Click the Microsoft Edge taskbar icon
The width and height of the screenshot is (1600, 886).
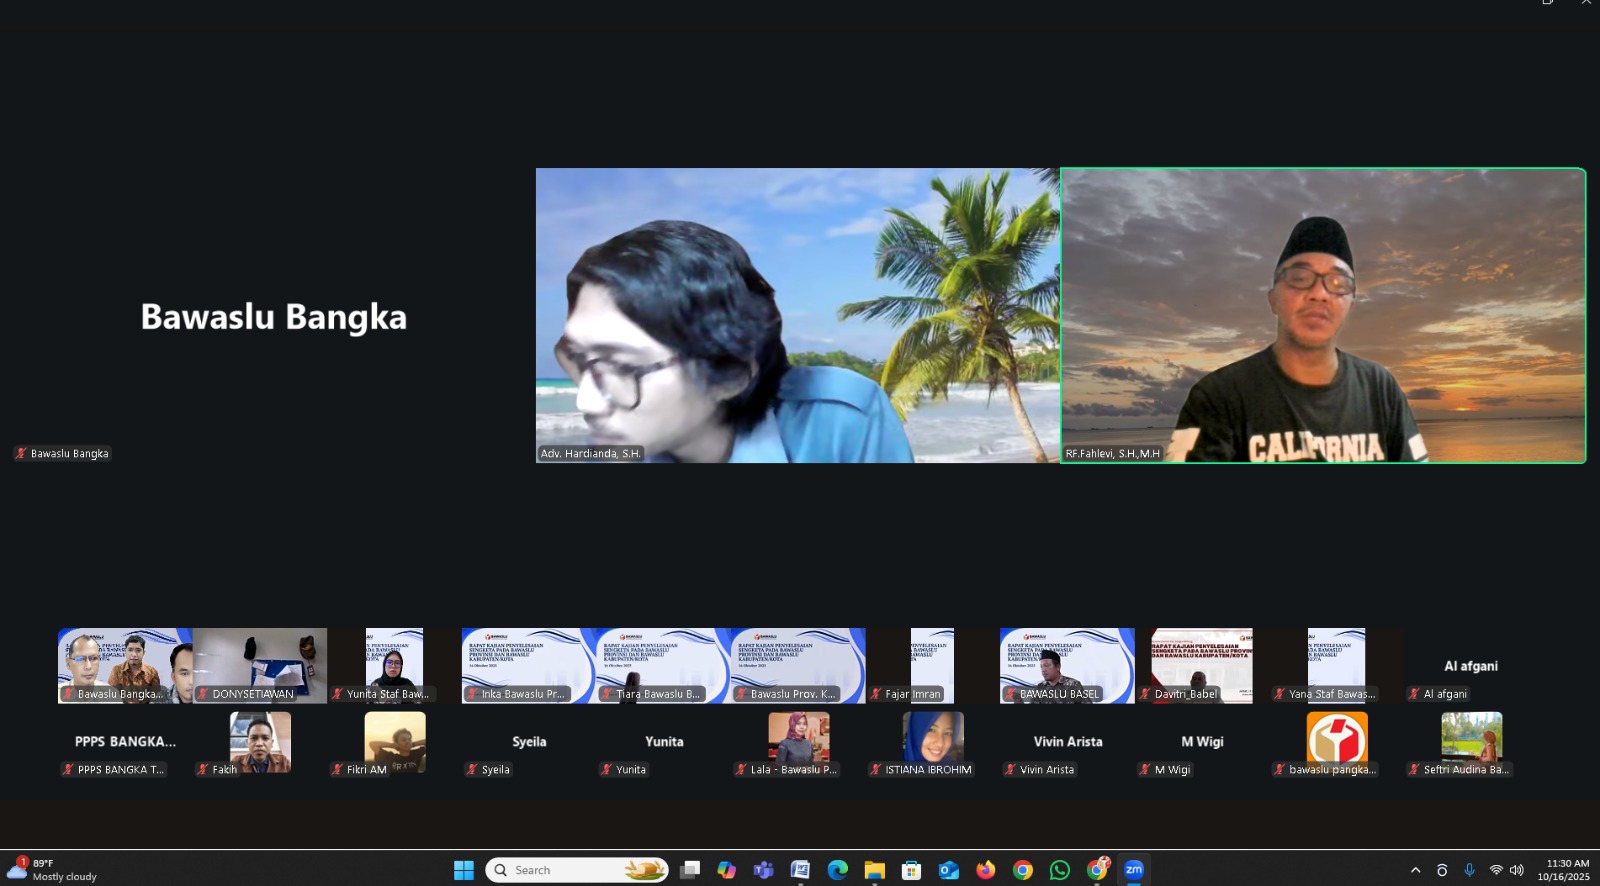[x=838, y=870]
